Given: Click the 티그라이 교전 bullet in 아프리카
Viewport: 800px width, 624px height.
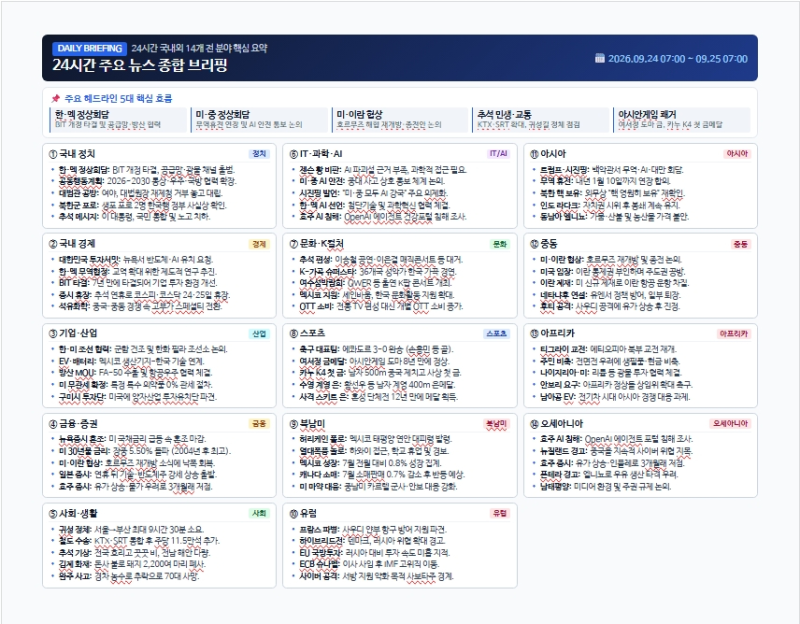Looking at the screenshot, I should (x=608, y=350).
